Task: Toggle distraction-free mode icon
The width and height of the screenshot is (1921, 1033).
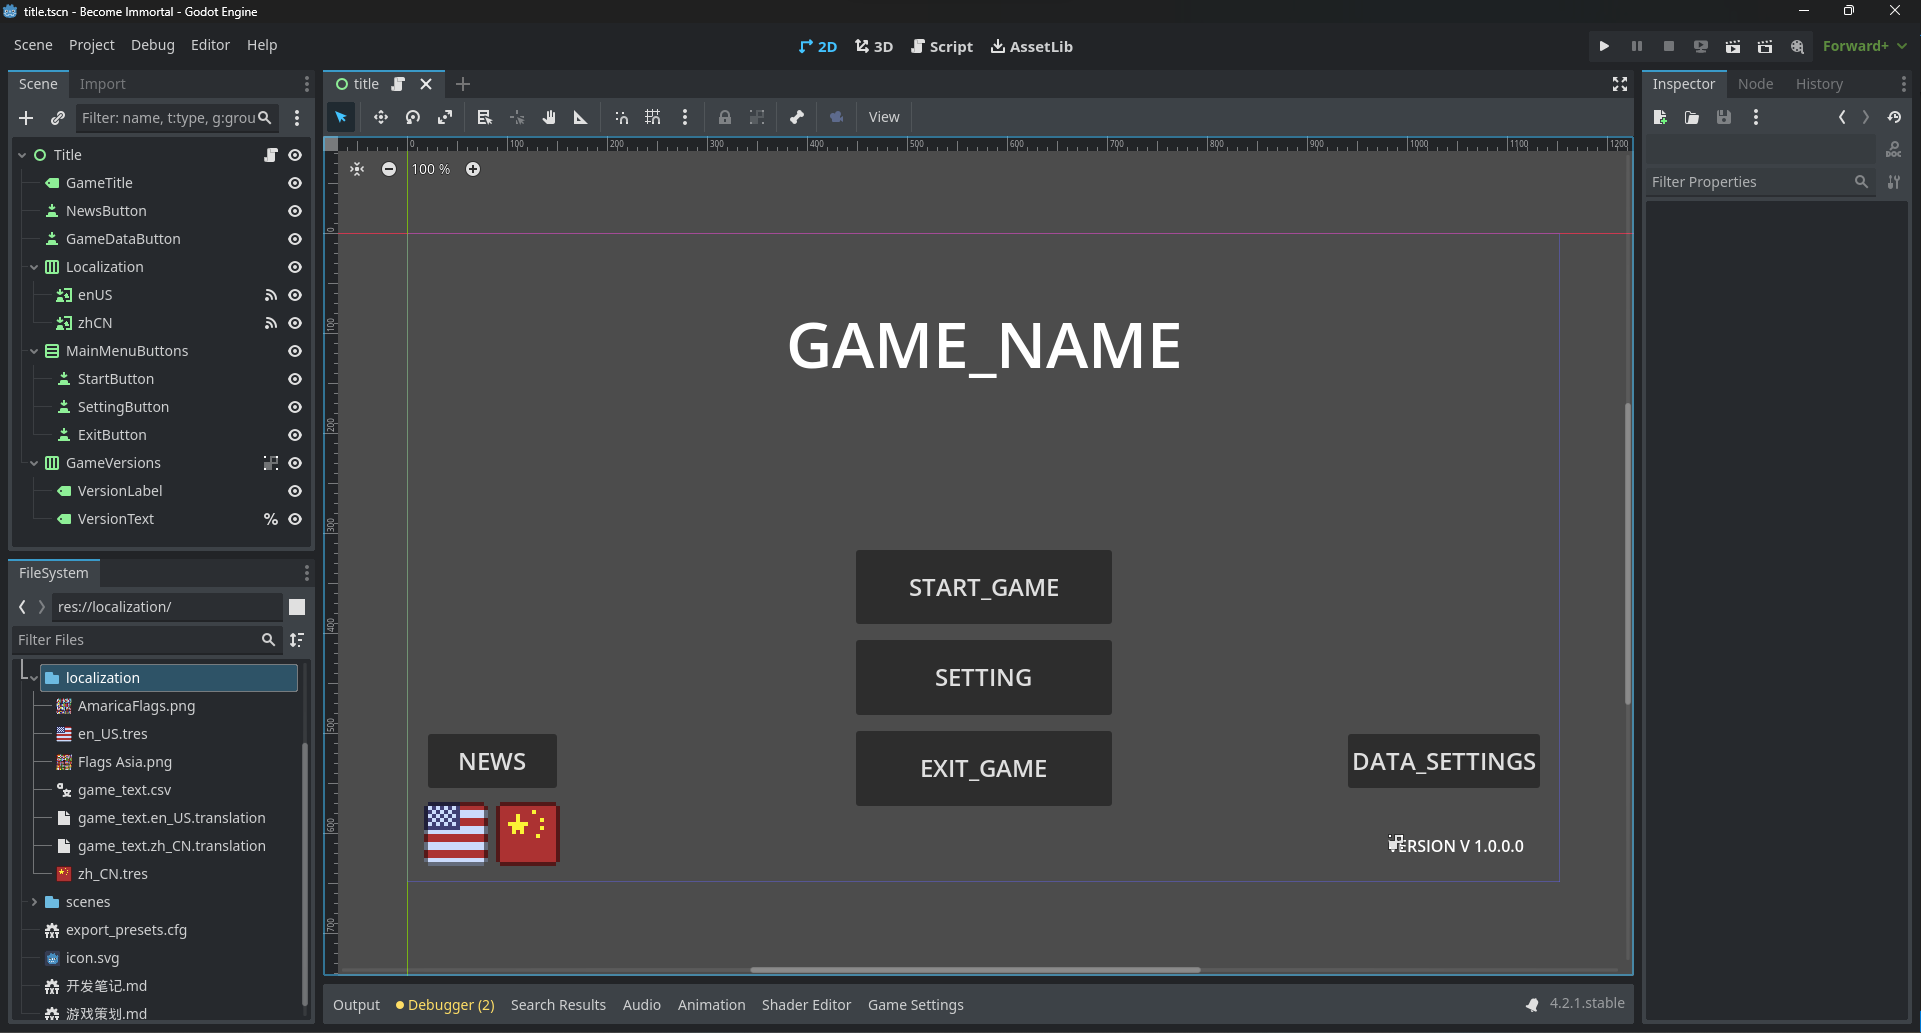Action: (x=1620, y=84)
